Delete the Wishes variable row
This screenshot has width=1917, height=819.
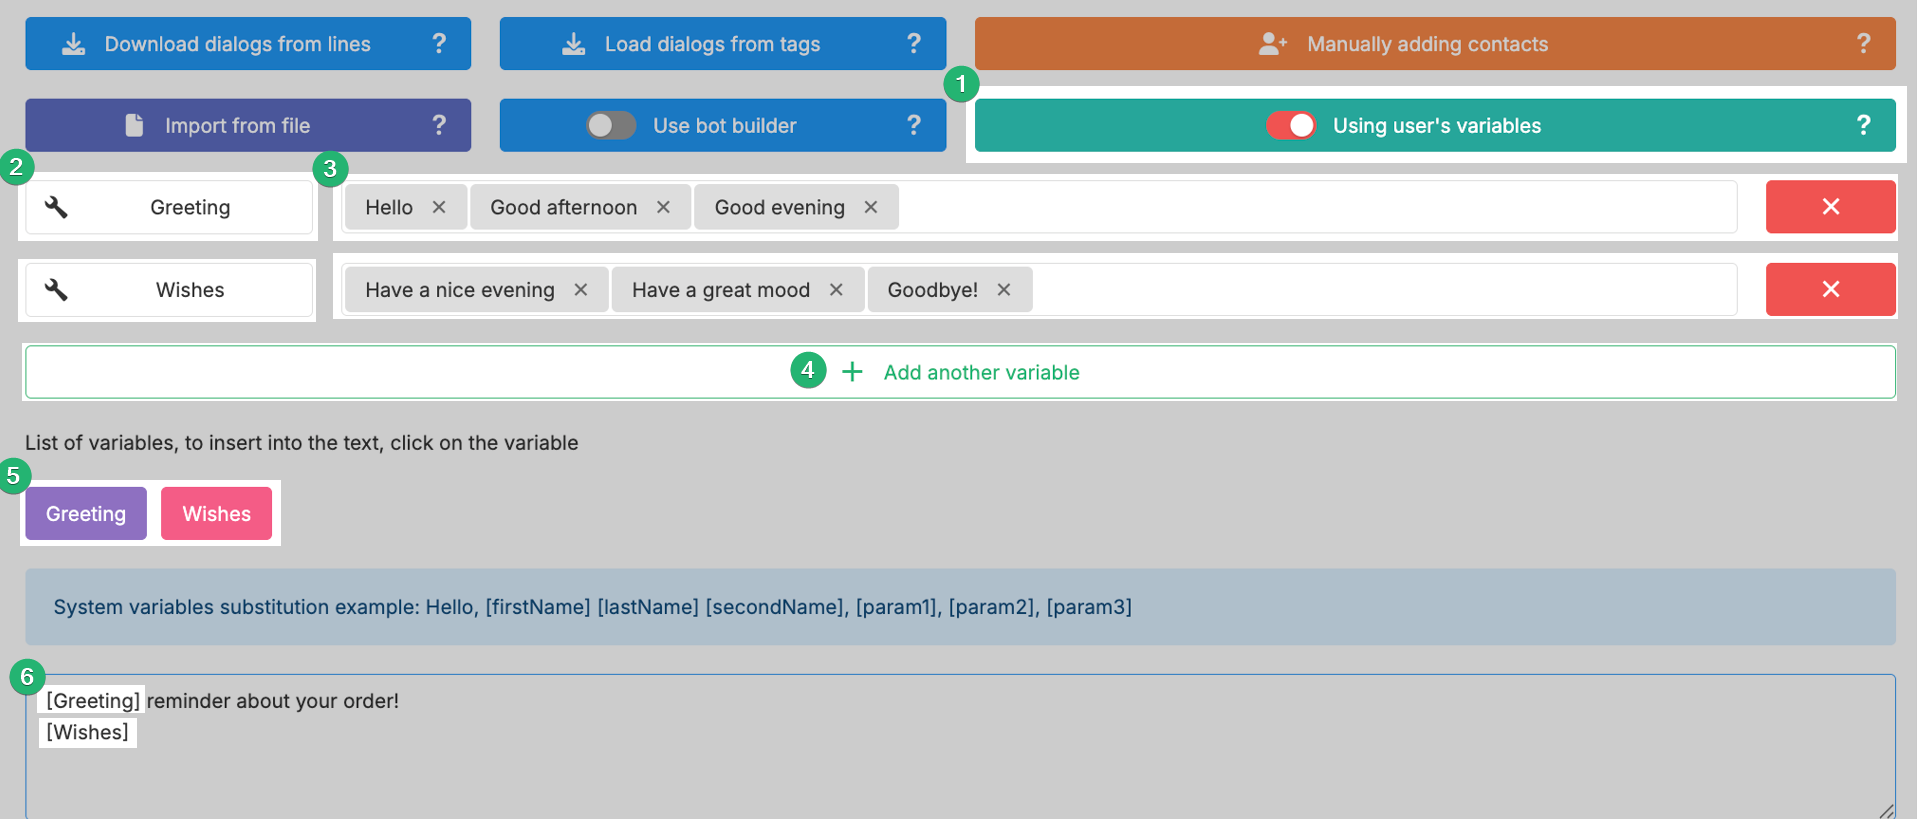click(x=1829, y=290)
